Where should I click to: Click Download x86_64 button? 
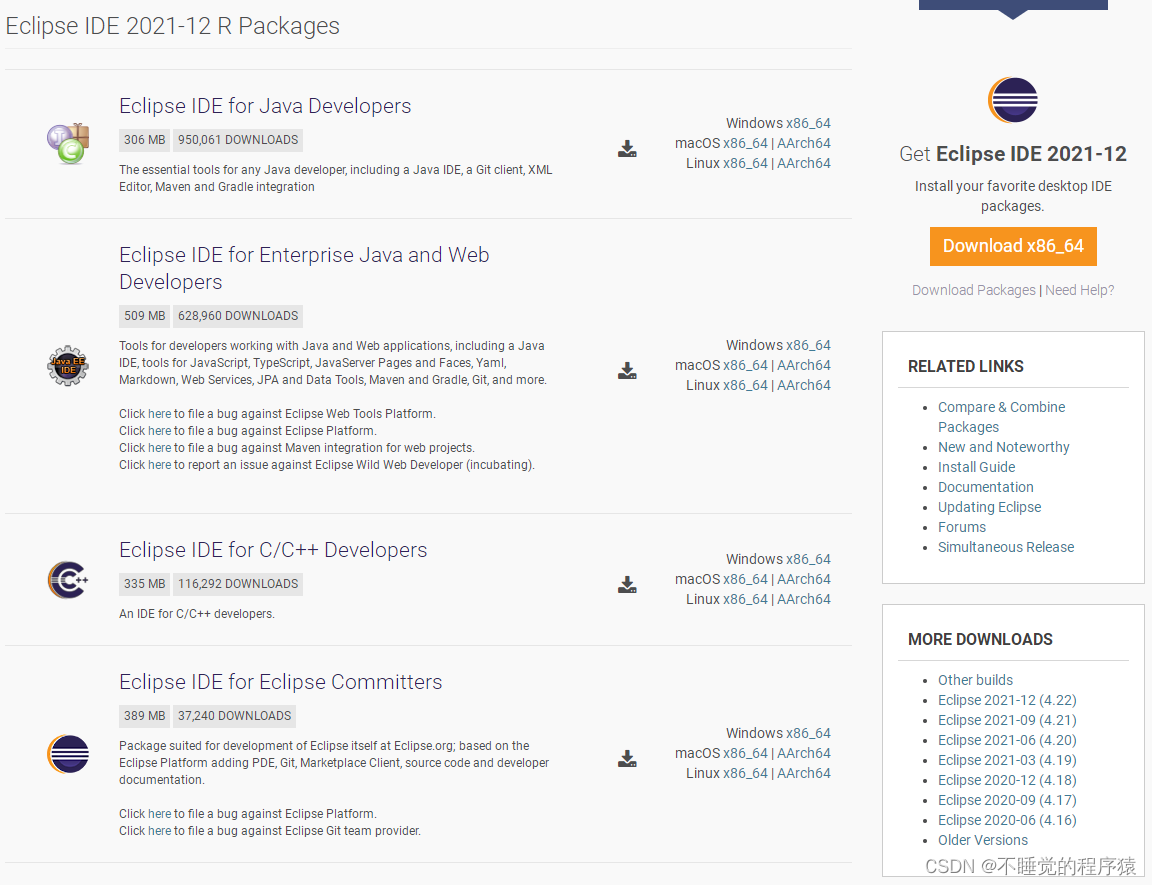(1013, 246)
